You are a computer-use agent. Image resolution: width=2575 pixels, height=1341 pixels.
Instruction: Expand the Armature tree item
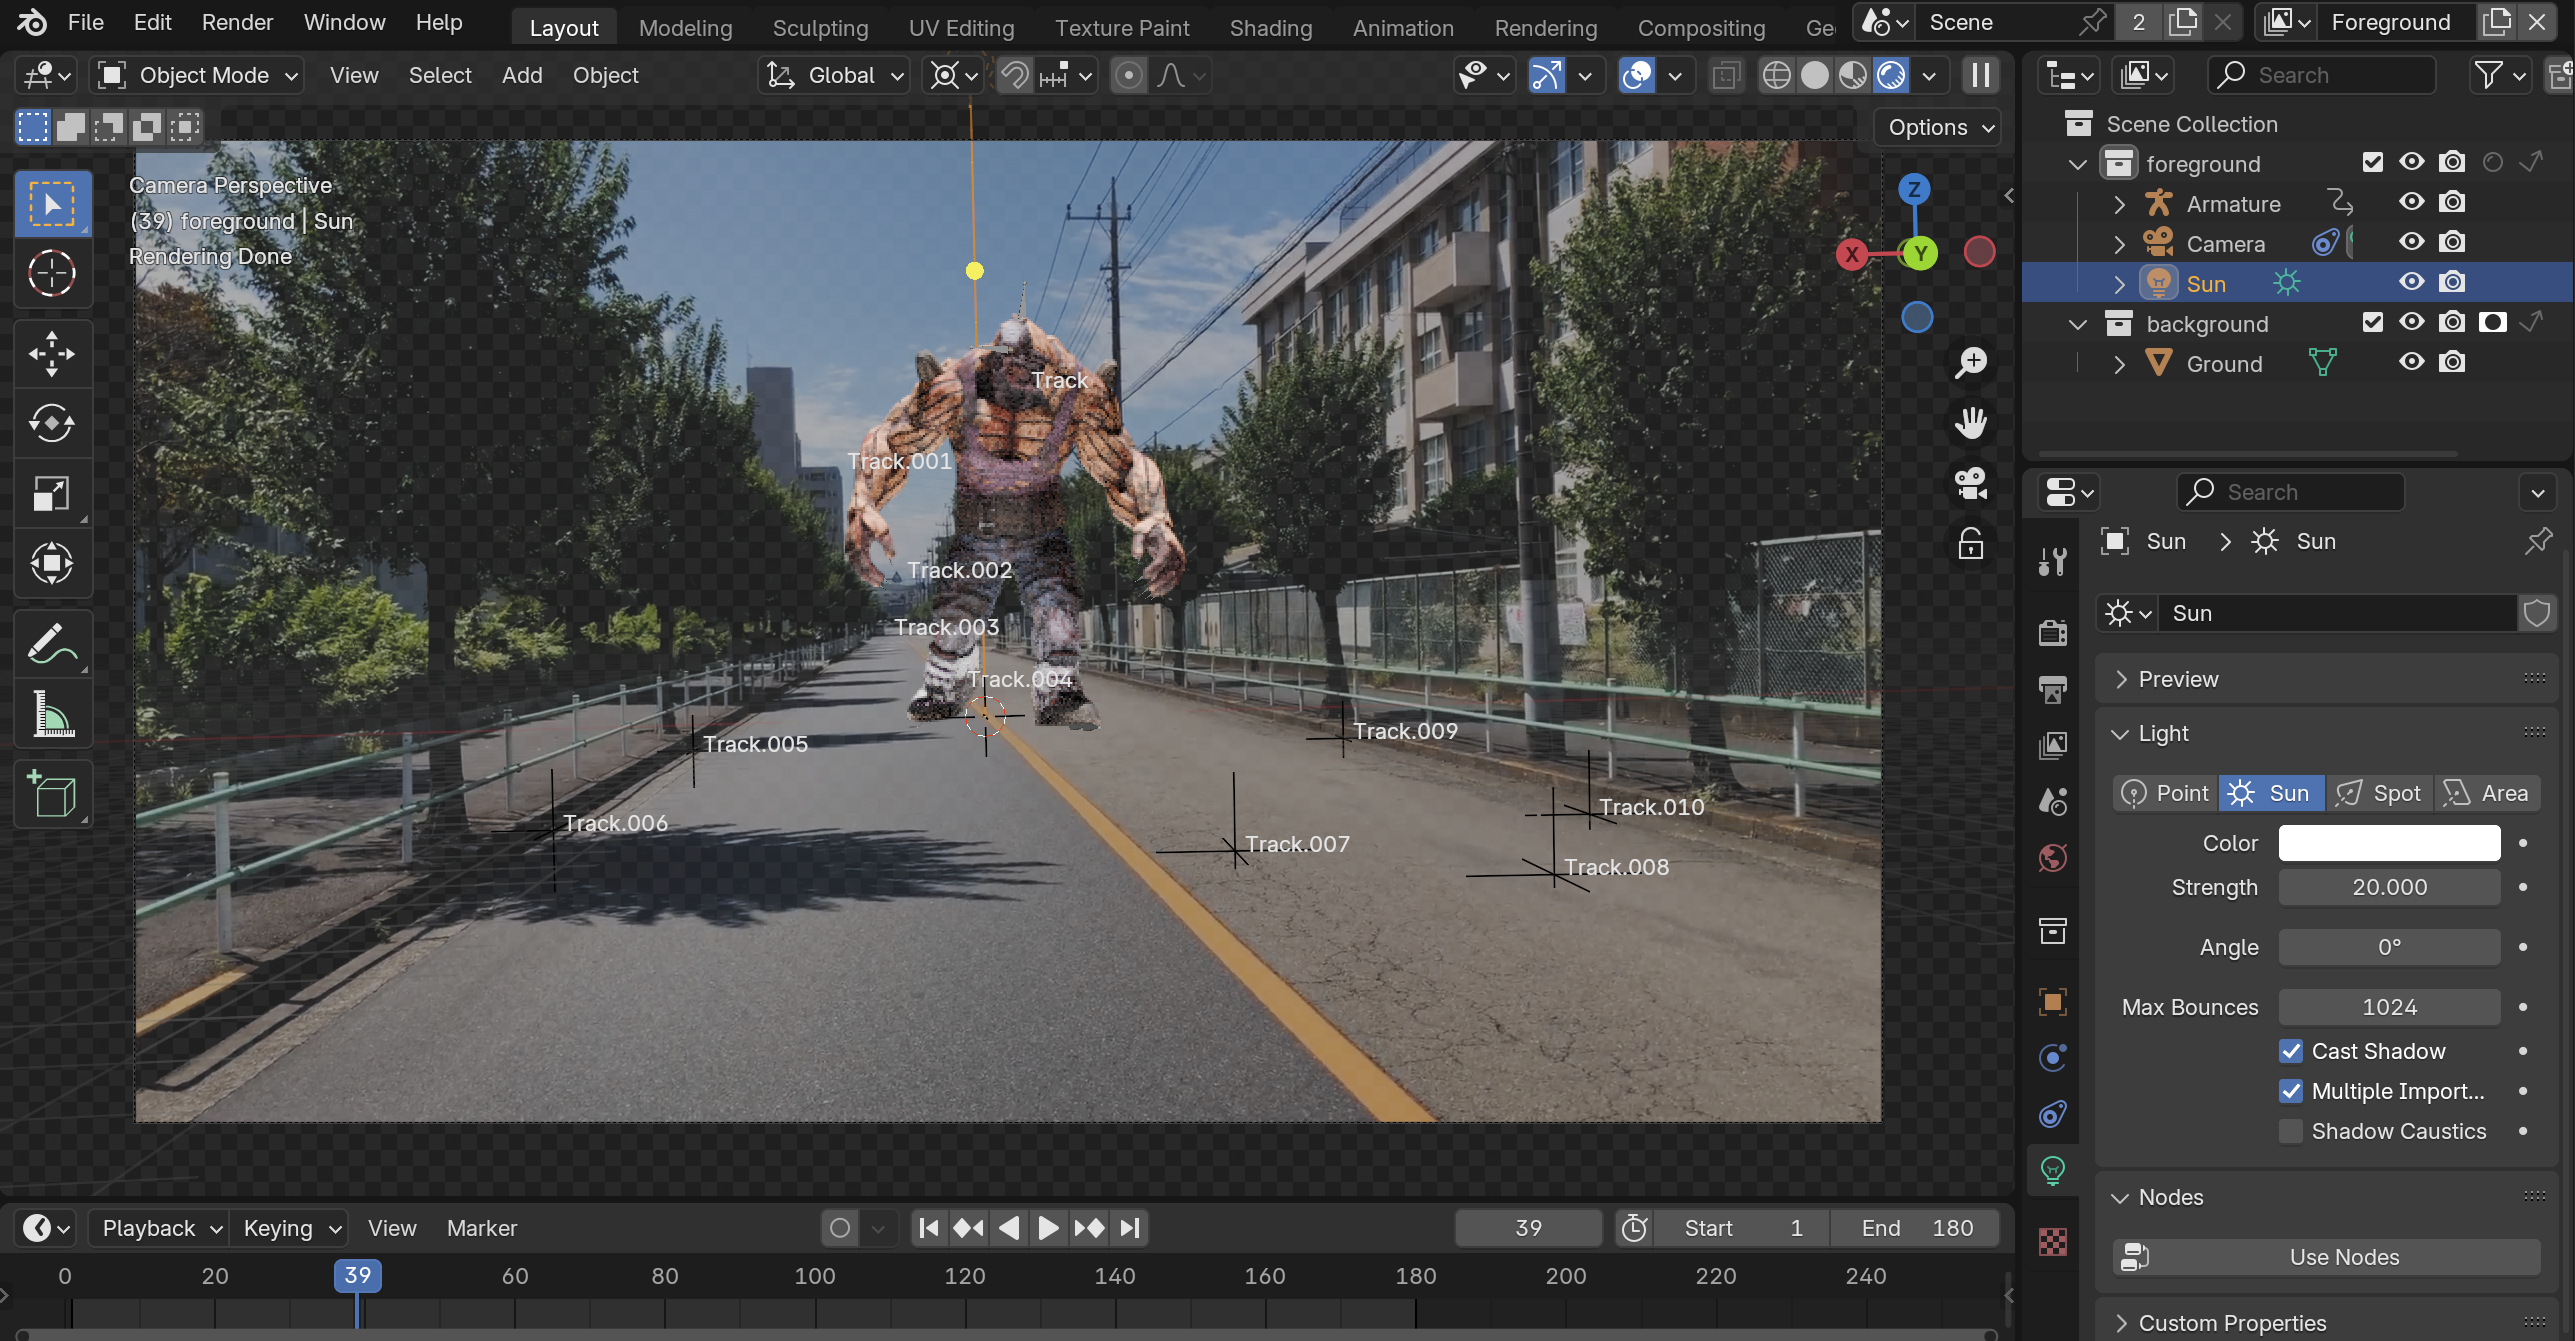pos(2119,204)
